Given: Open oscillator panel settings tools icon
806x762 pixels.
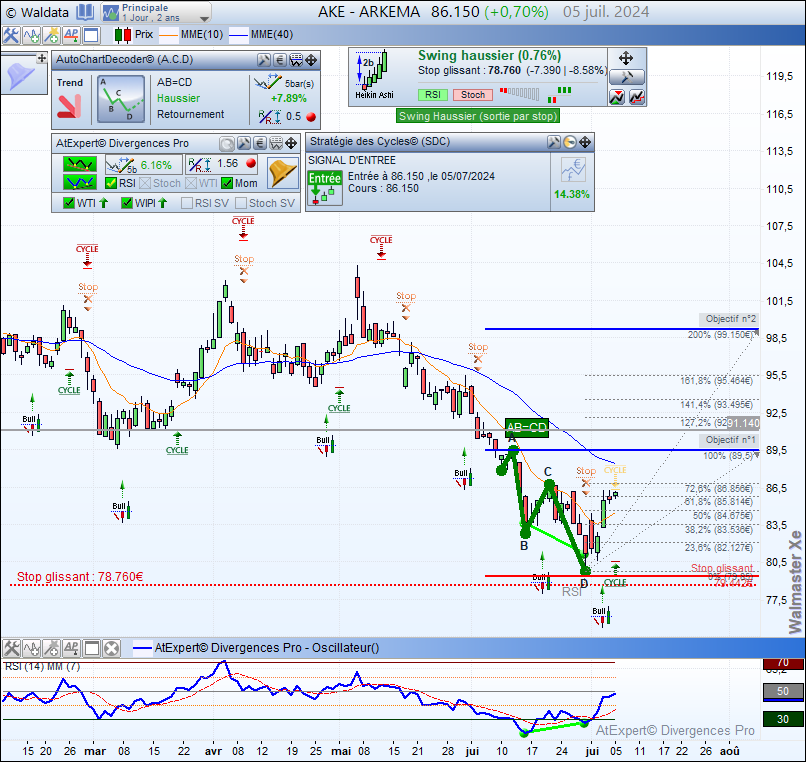Looking at the screenshot, I should pyautogui.click(x=11, y=648).
